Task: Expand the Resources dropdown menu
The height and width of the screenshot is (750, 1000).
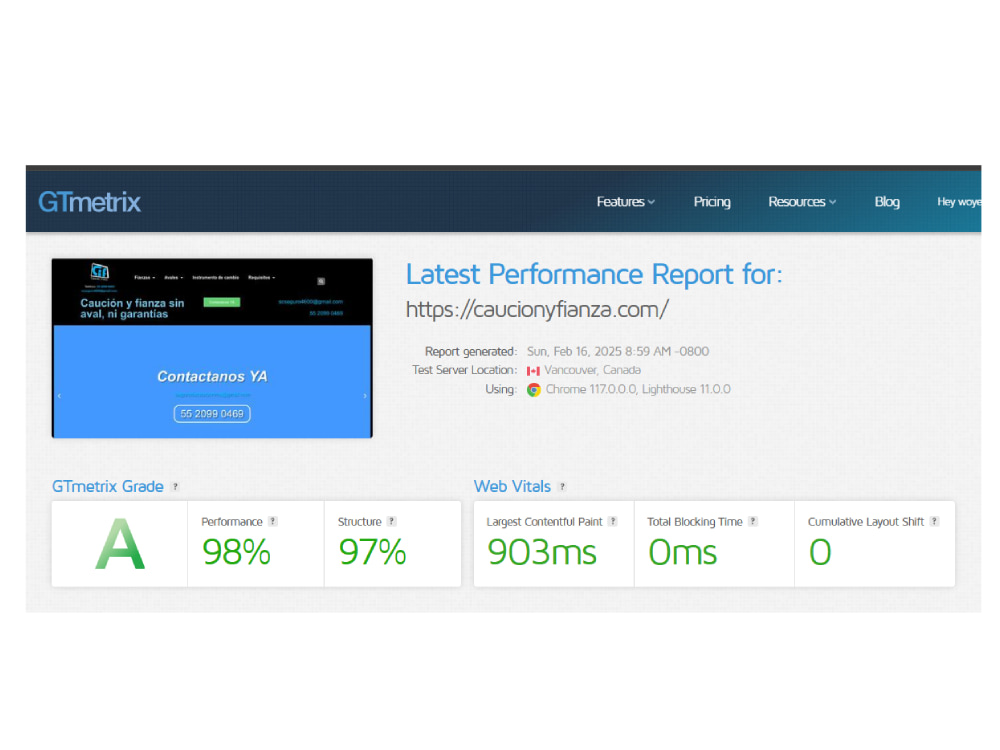Action: click(x=802, y=202)
